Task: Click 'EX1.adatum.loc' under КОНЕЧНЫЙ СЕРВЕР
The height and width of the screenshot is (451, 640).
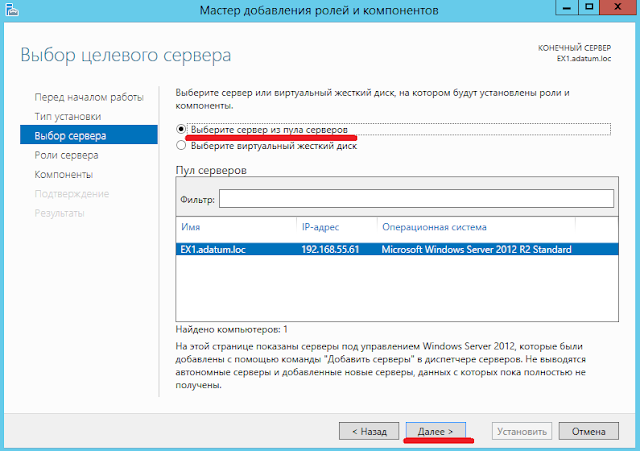Action: click(x=584, y=58)
